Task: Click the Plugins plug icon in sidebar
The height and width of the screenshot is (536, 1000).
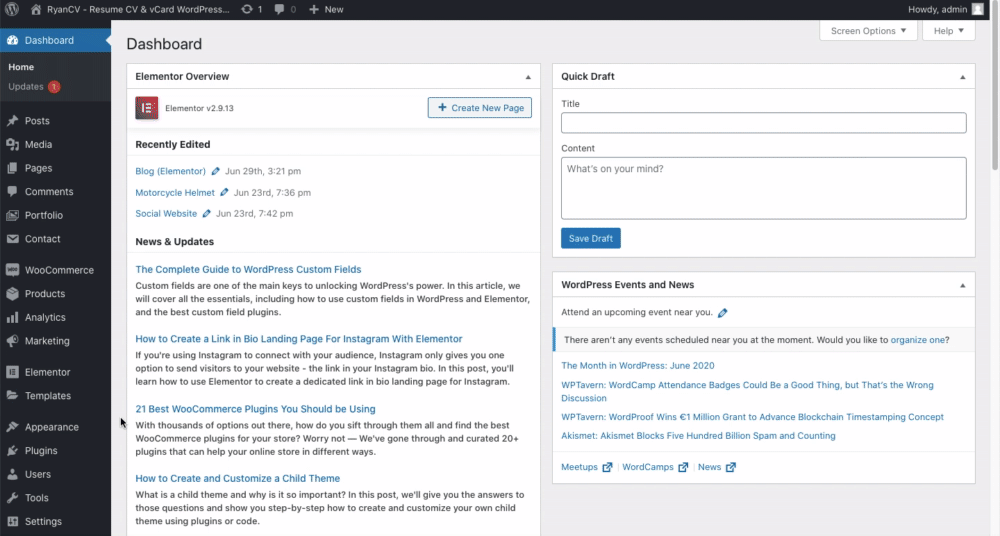Action: (12, 450)
